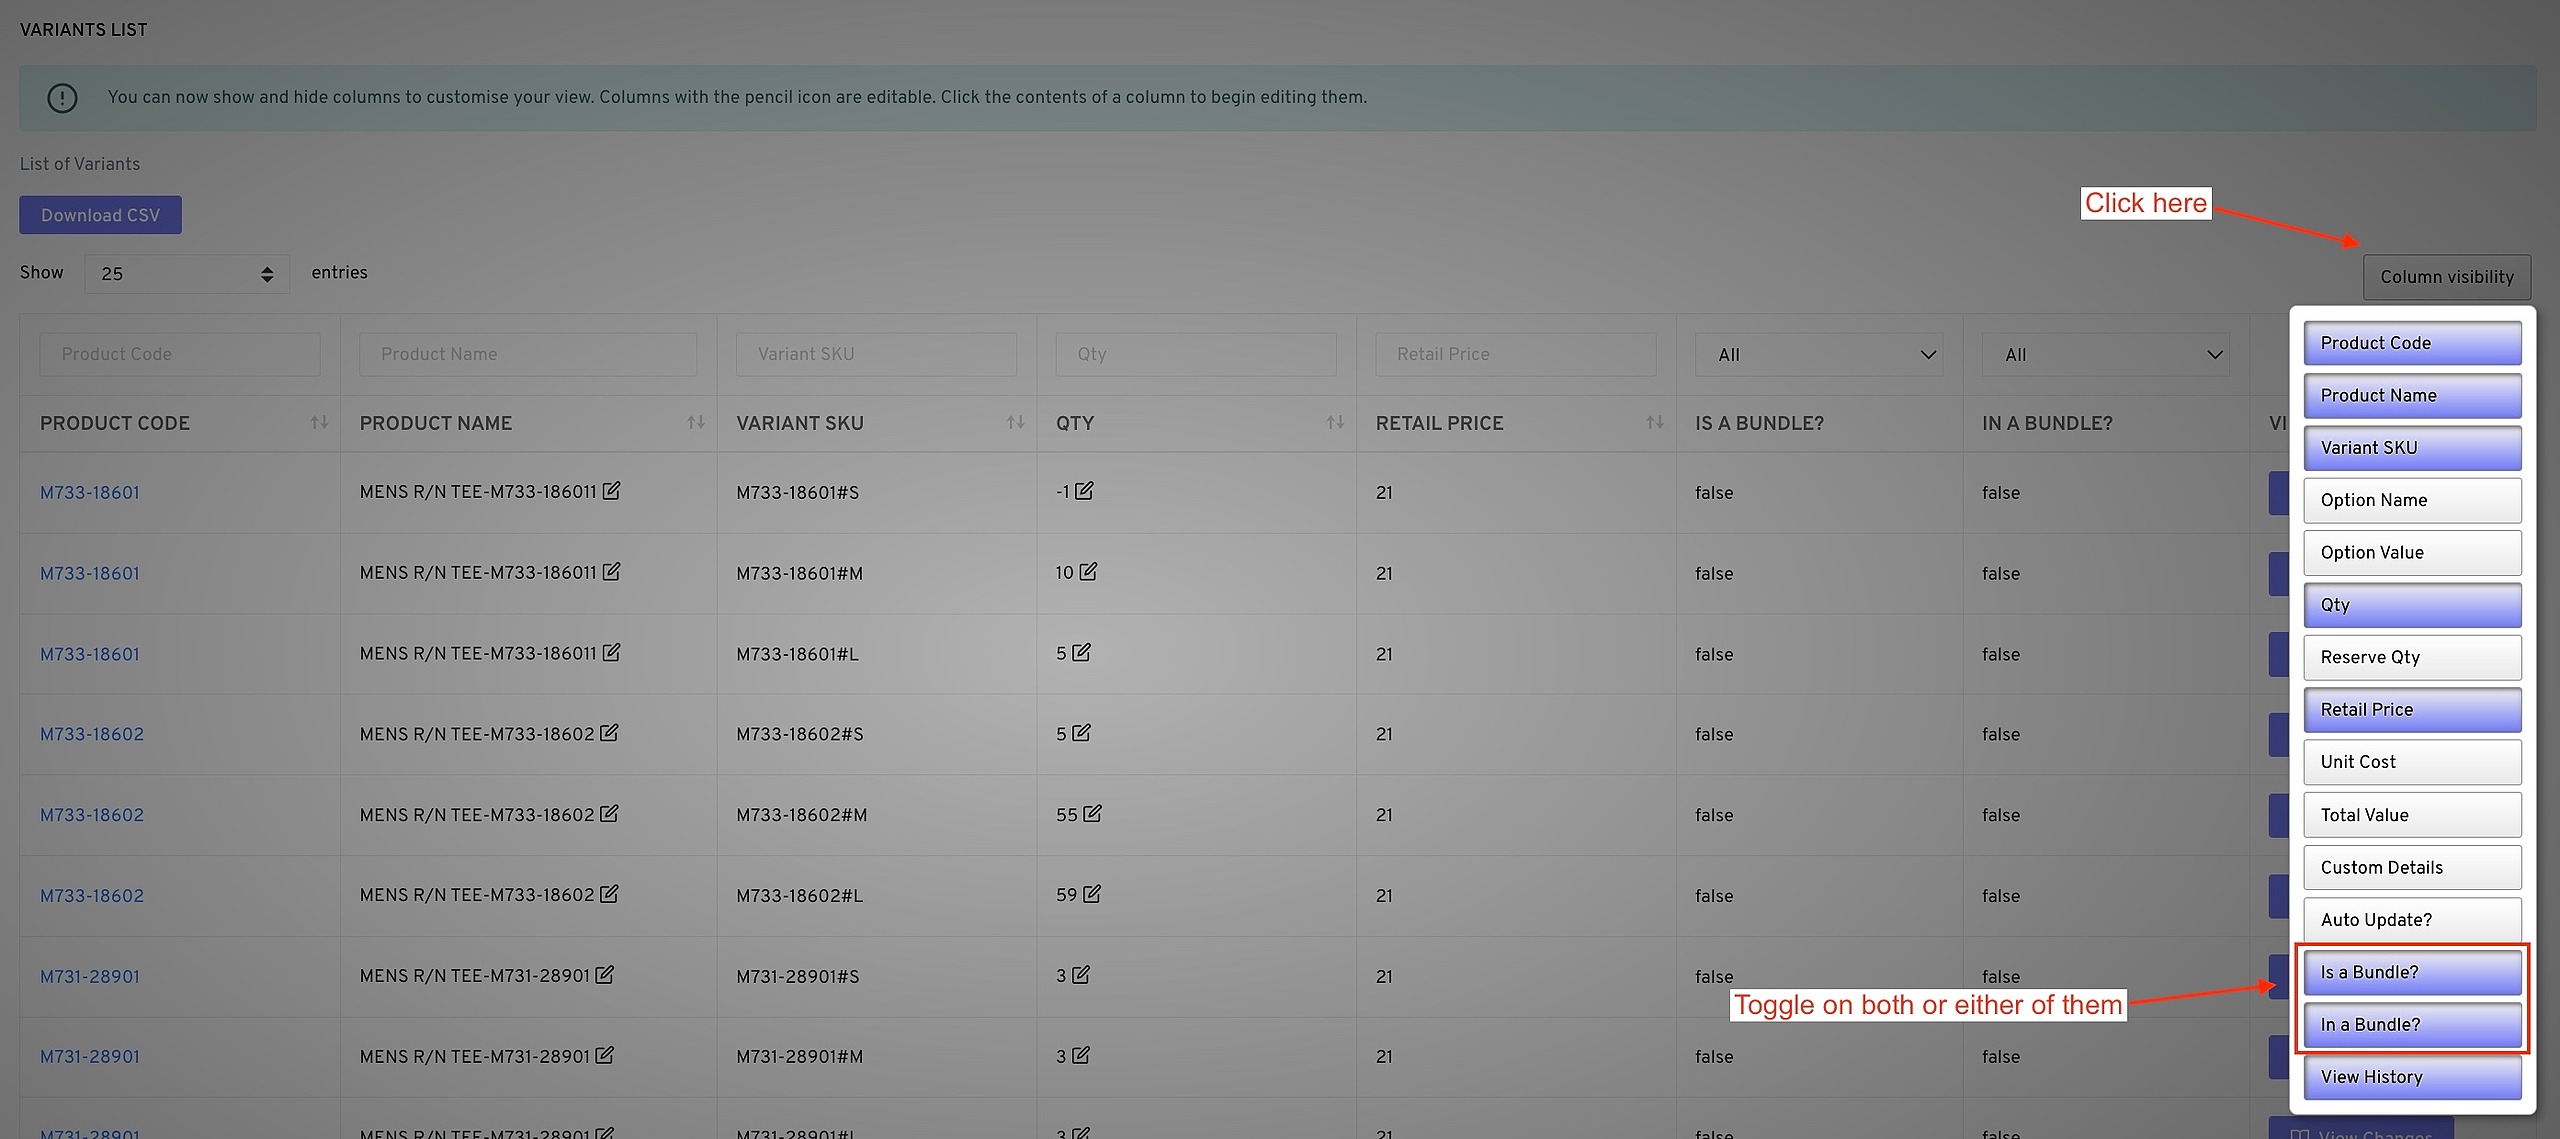
Task: Click edit icon beside qty 59
Action: 1092,894
